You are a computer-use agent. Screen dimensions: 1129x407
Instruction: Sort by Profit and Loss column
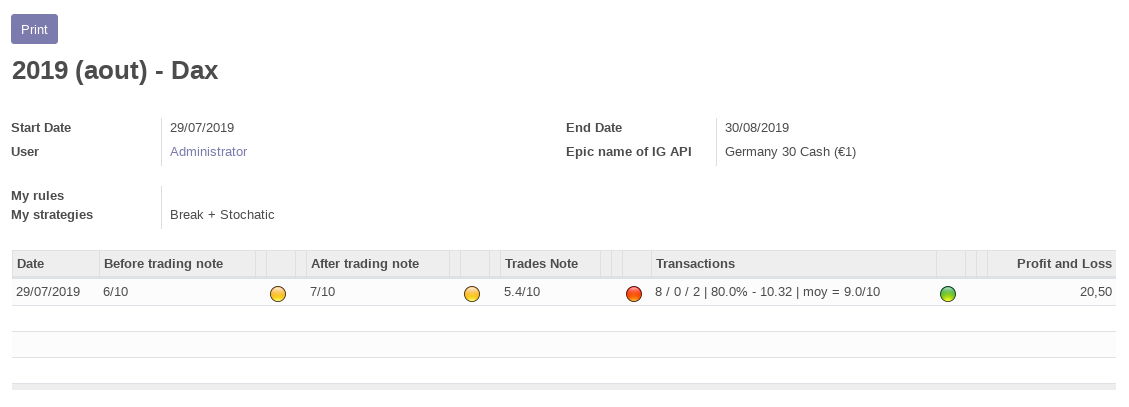1063,264
